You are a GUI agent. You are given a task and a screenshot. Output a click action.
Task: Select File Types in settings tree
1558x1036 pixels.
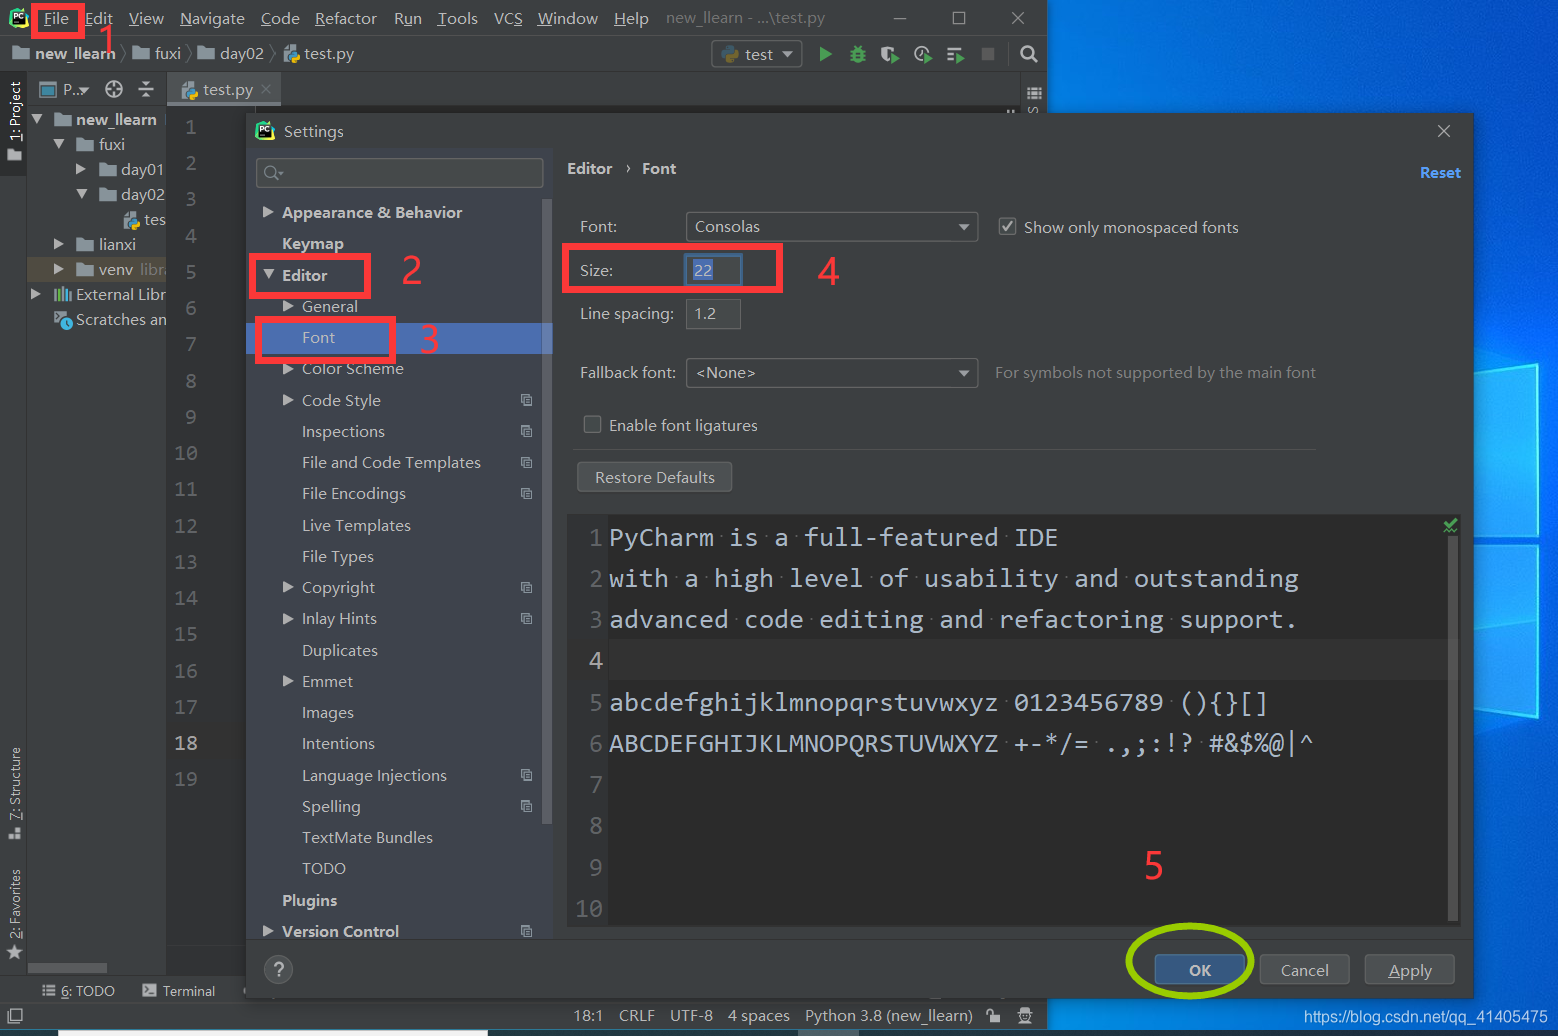[338, 556]
